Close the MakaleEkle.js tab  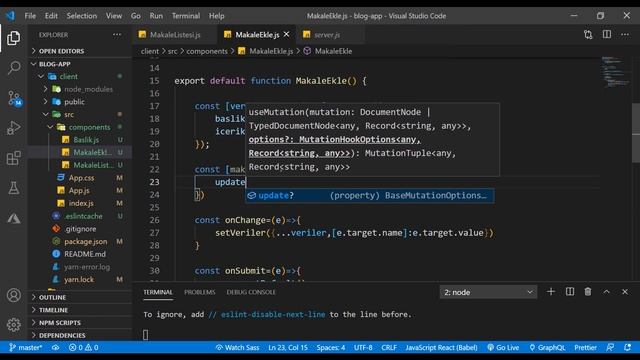[287, 34]
